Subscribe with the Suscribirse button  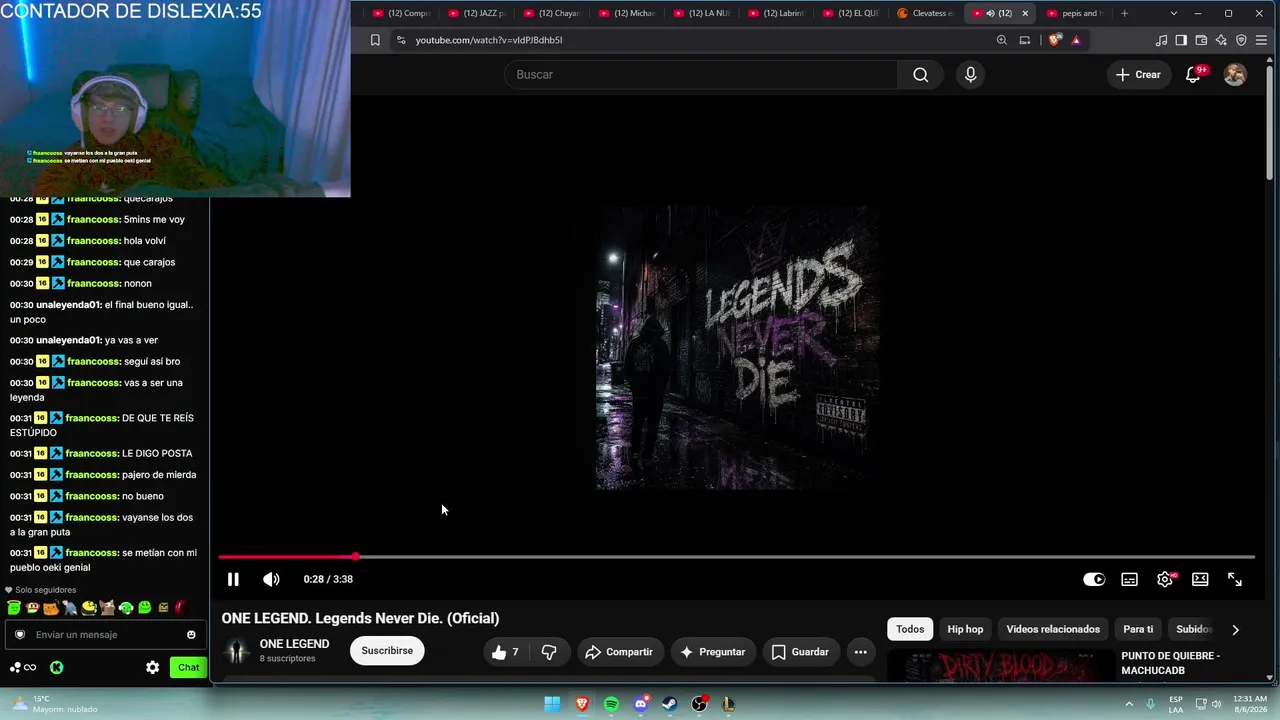387,651
